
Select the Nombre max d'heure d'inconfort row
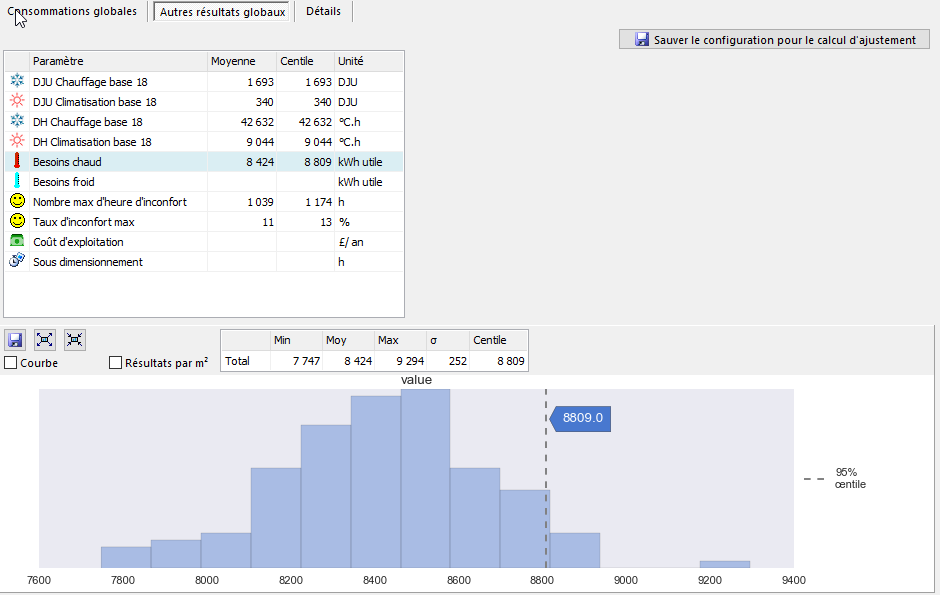(x=204, y=202)
